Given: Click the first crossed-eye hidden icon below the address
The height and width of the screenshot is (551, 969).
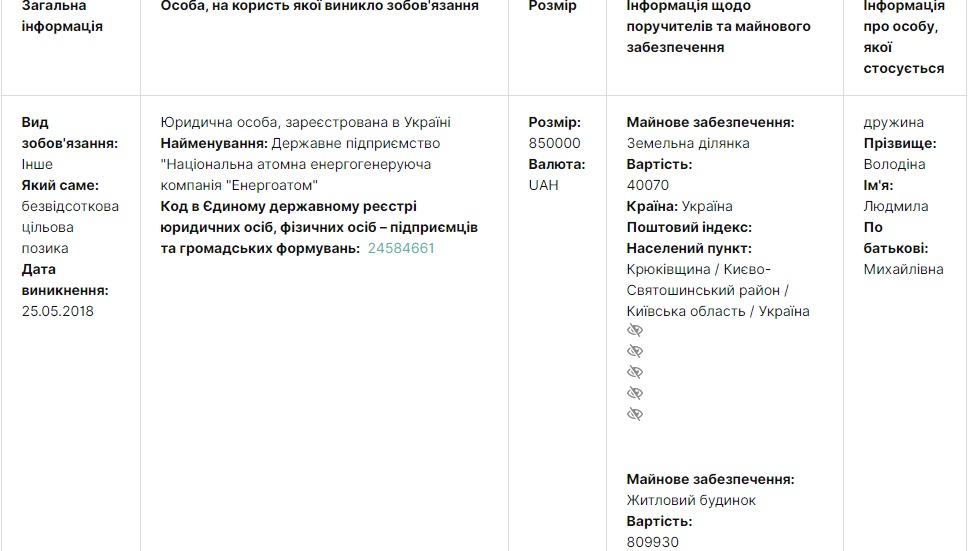Looking at the screenshot, I should pyautogui.click(x=634, y=331).
